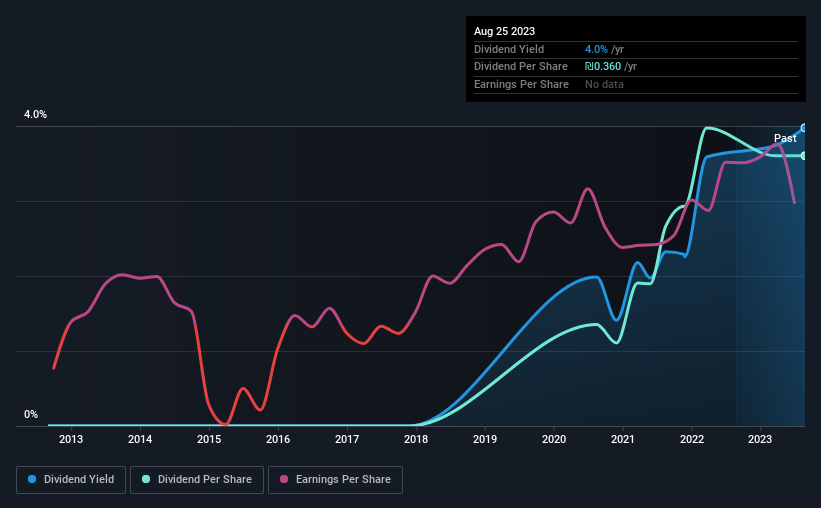This screenshot has width=821, height=508.
Task: Click the blue Dividend Yield endpoint marker
Action: click(x=804, y=128)
